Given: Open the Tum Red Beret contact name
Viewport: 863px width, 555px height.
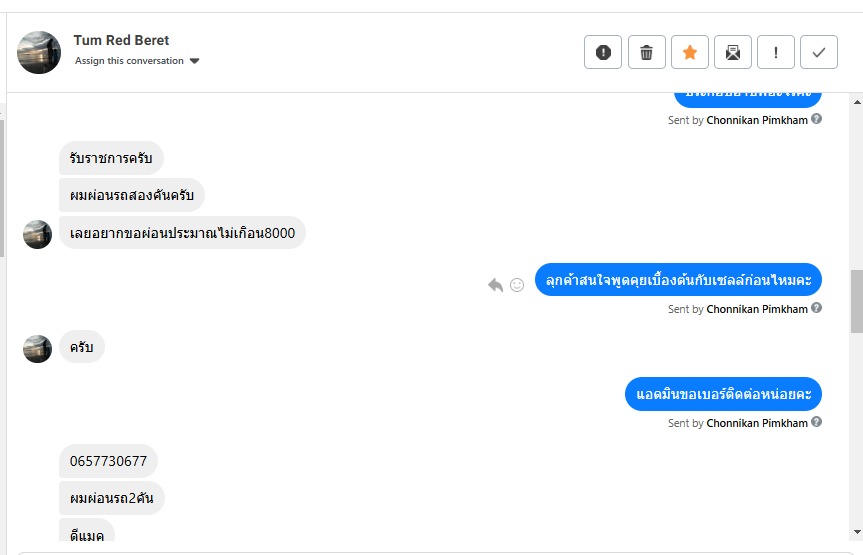Looking at the screenshot, I should pyautogui.click(x=121, y=41).
